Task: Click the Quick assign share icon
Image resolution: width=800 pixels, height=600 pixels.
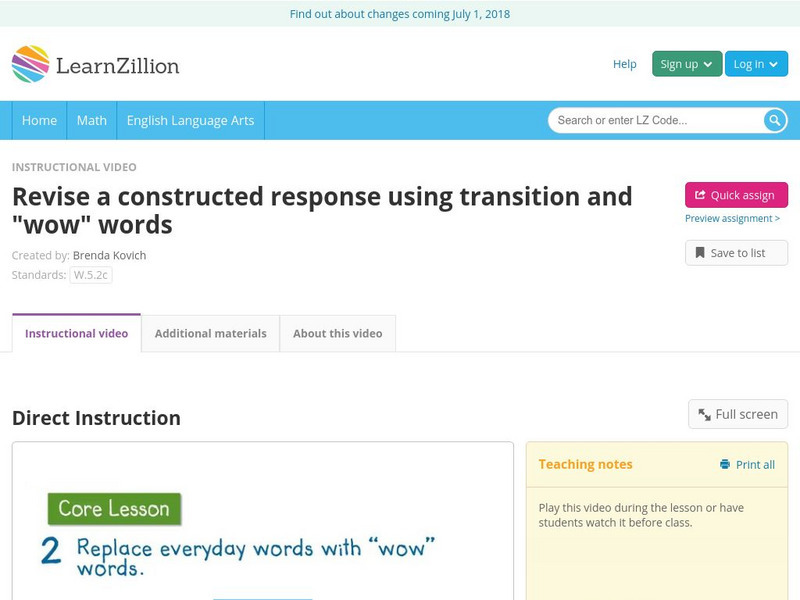Action: coord(700,195)
